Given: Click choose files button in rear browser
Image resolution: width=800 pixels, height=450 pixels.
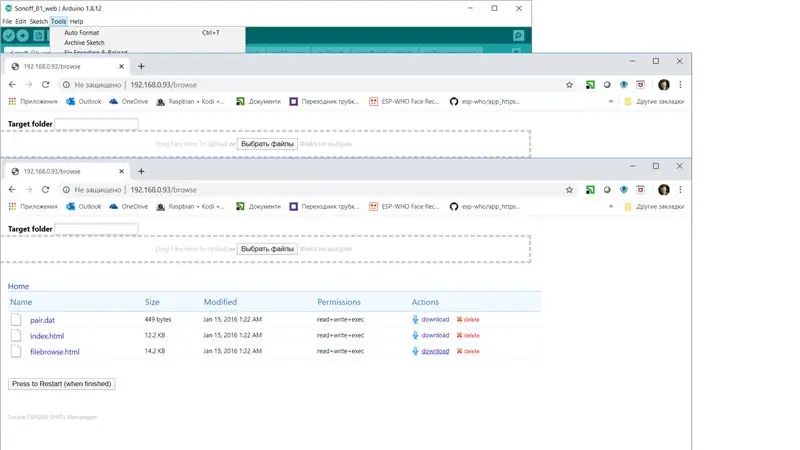Looking at the screenshot, I should [x=267, y=144].
